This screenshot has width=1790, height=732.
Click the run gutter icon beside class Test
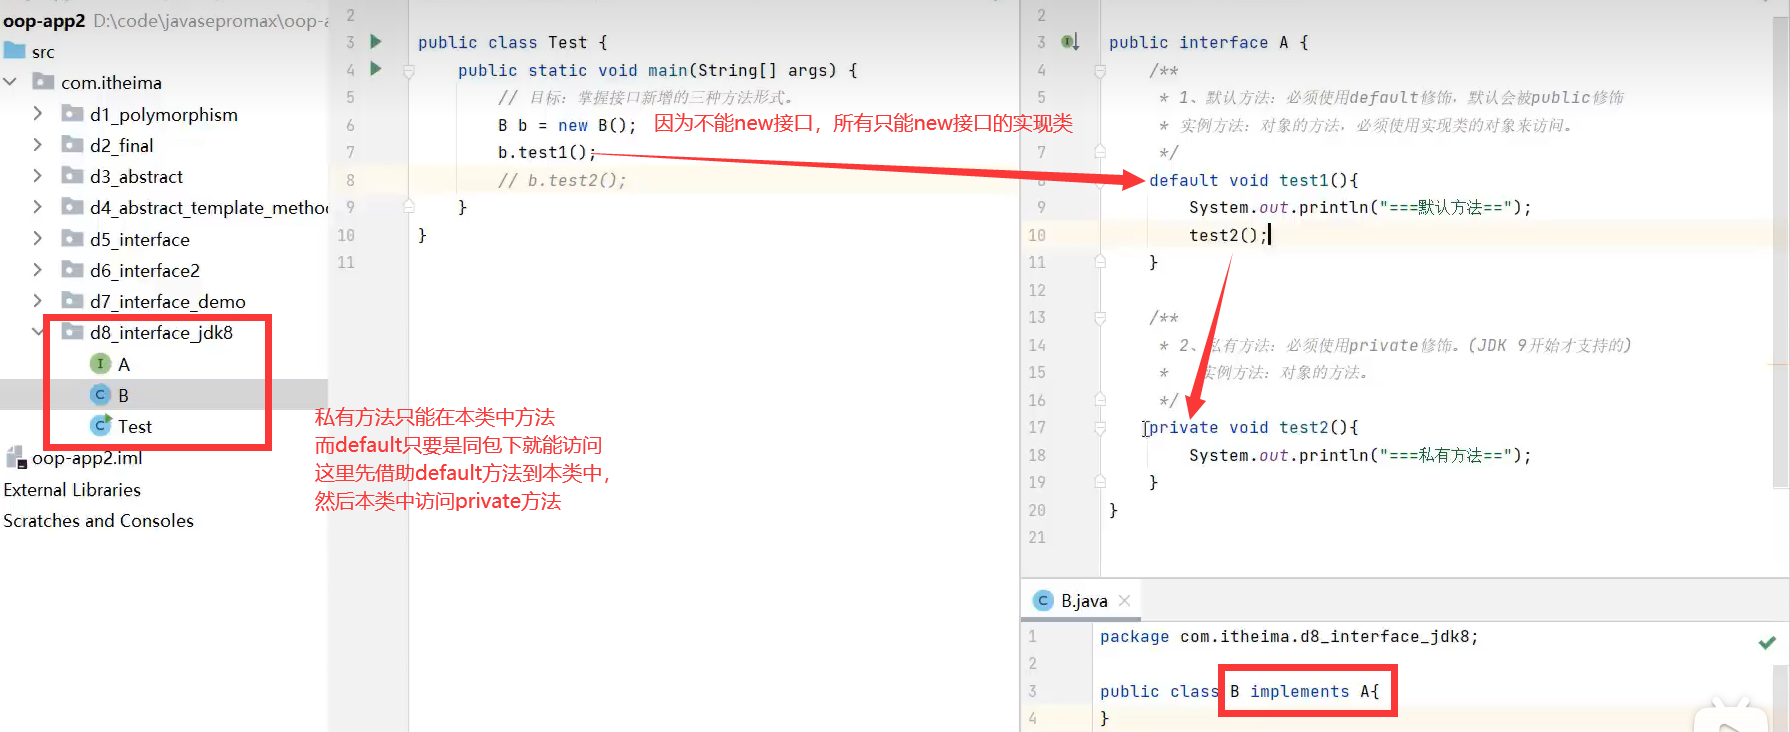click(x=376, y=42)
